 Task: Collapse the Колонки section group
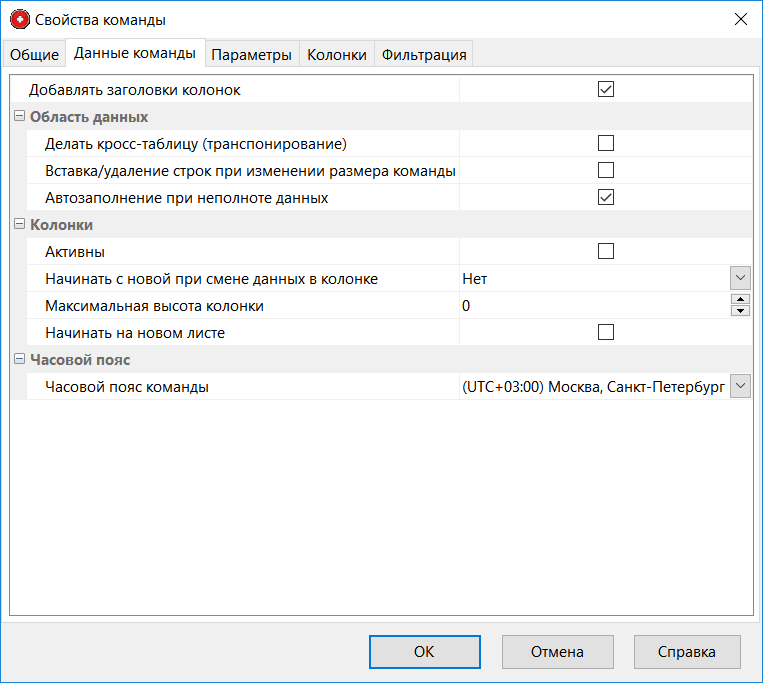(x=19, y=225)
